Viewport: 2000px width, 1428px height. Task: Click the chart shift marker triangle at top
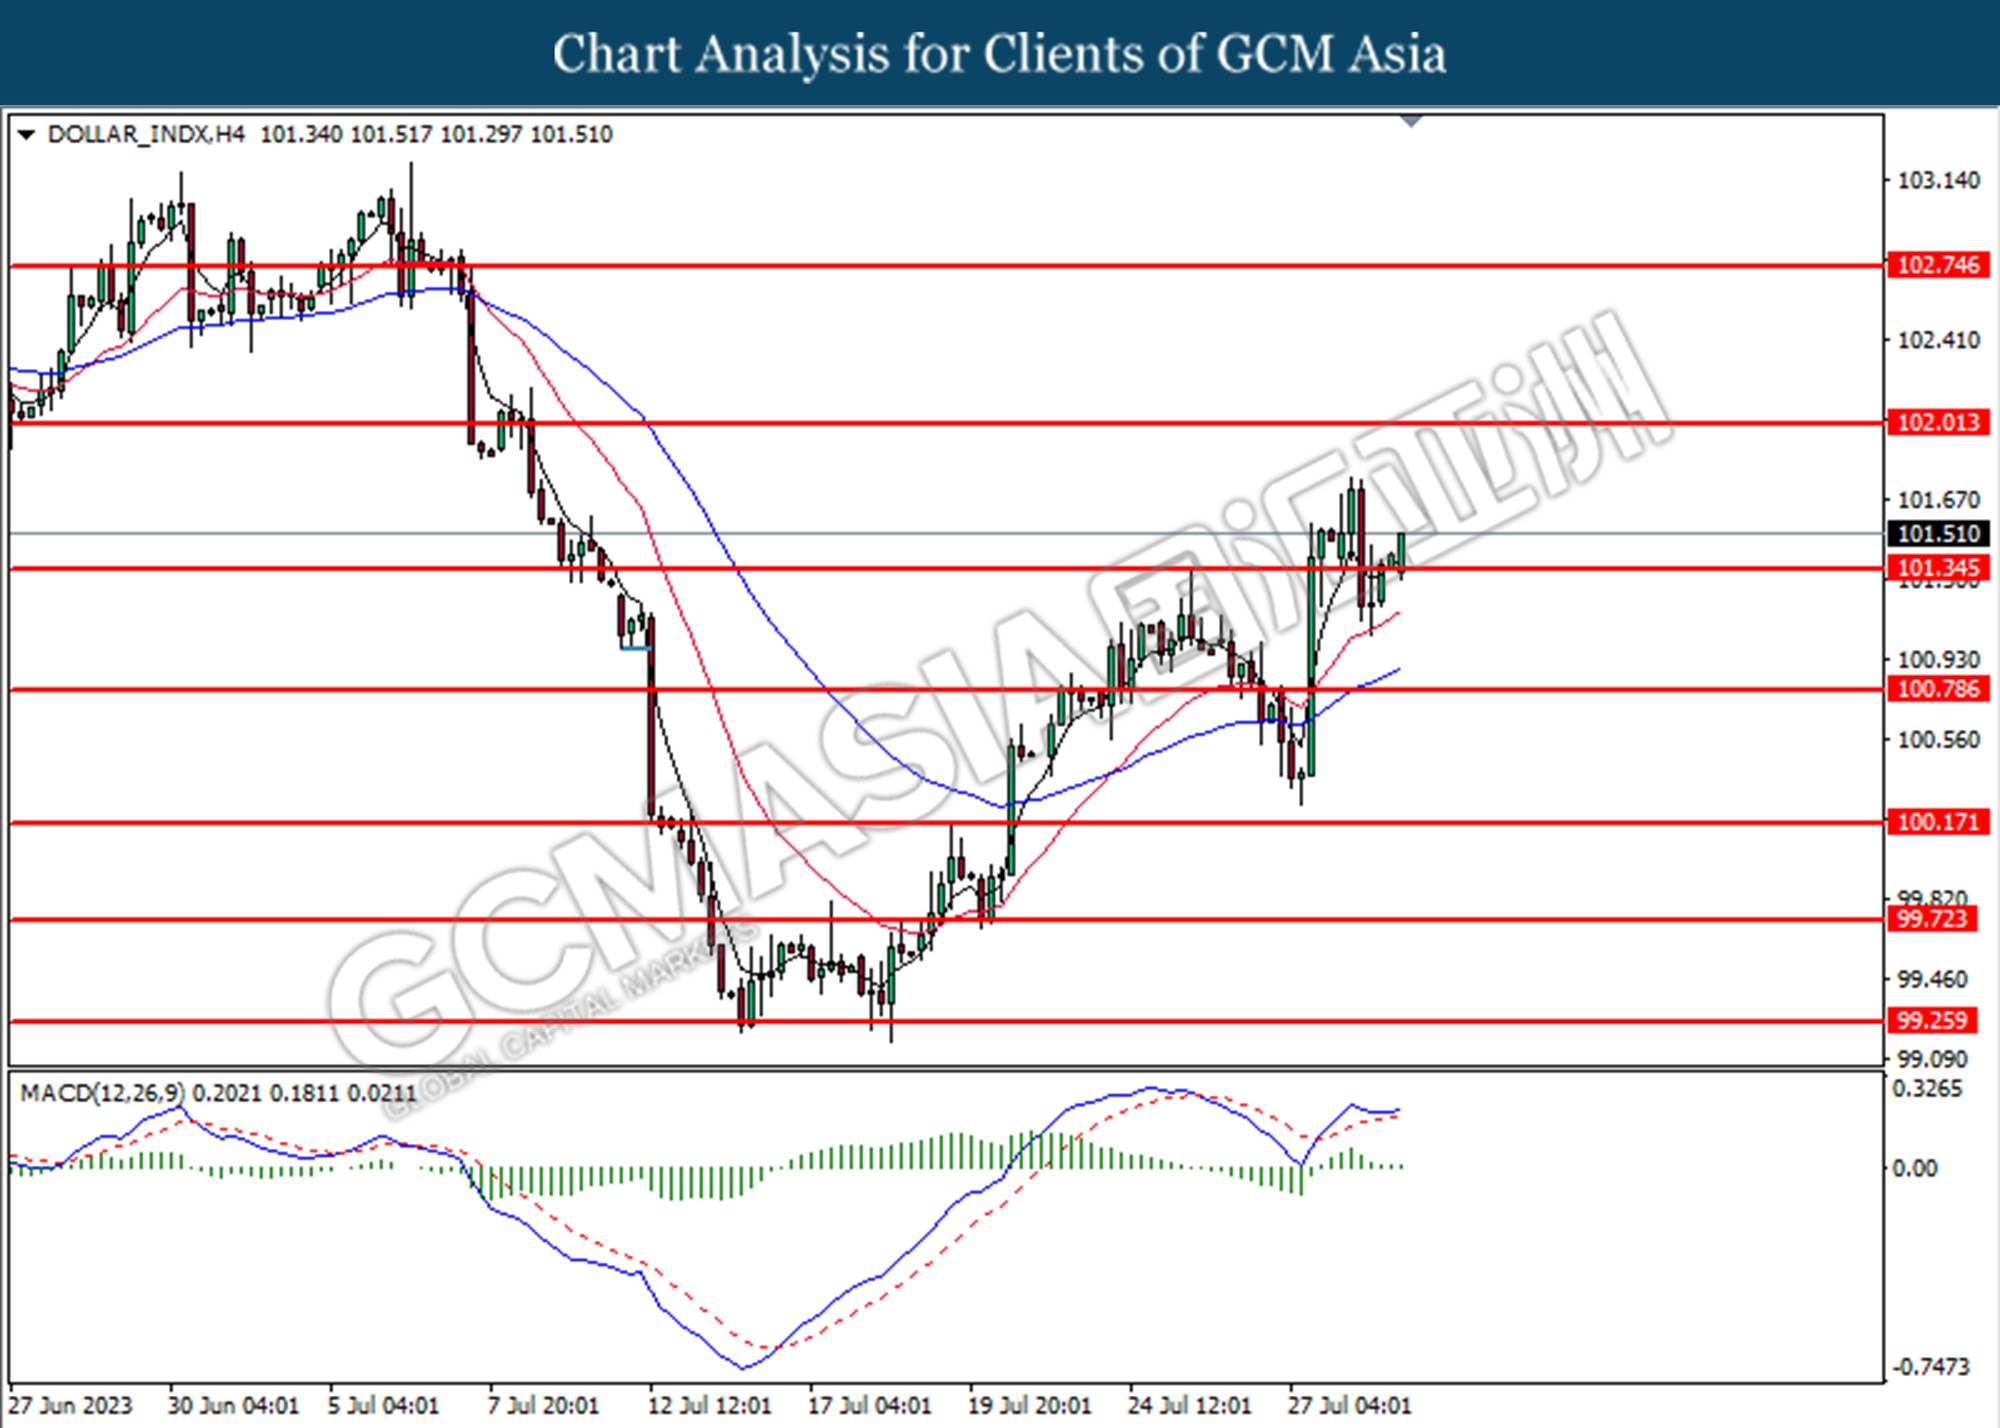tap(1411, 122)
